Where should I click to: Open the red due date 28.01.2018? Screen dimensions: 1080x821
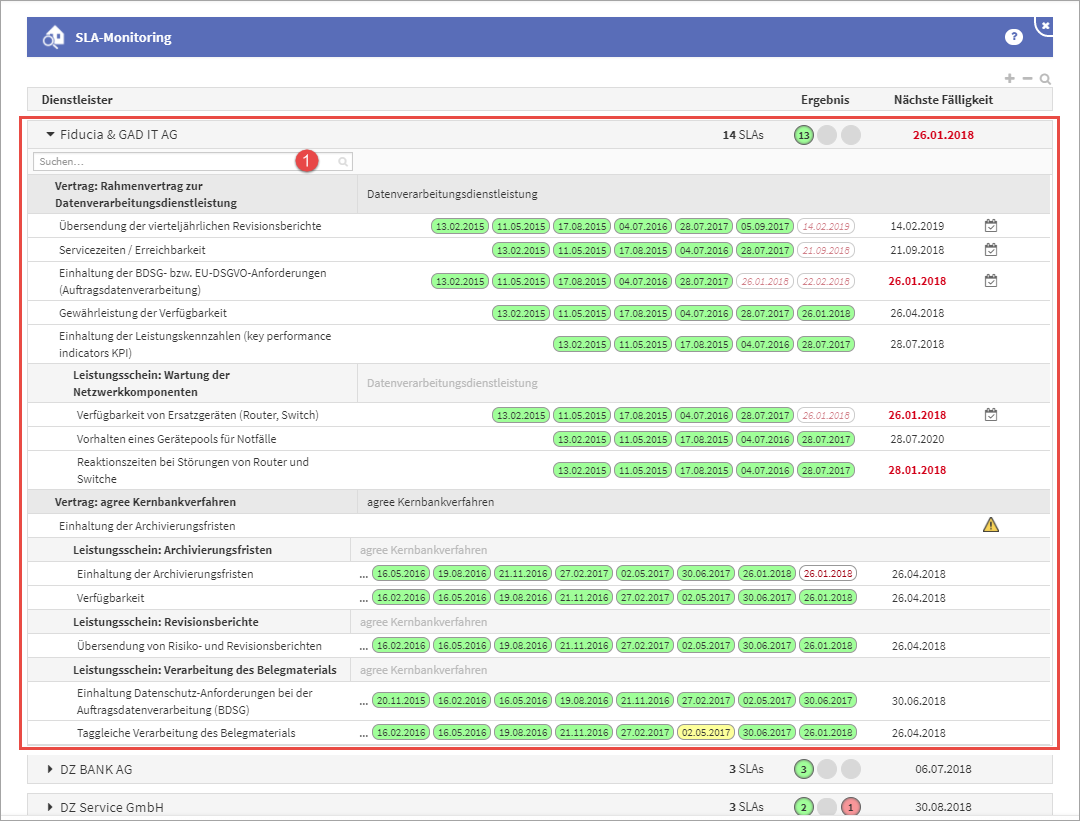pyautogui.click(x=918, y=470)
